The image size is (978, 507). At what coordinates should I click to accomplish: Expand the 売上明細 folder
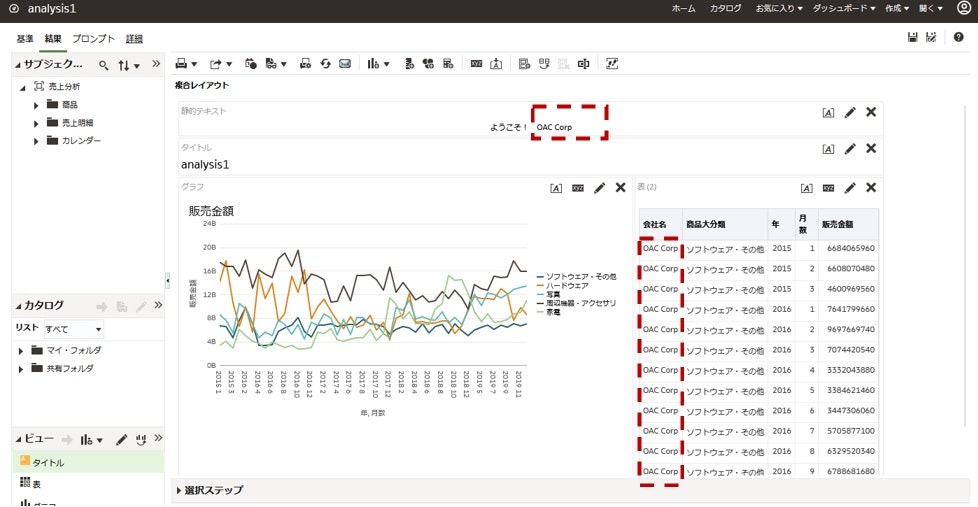click(36, 123)
